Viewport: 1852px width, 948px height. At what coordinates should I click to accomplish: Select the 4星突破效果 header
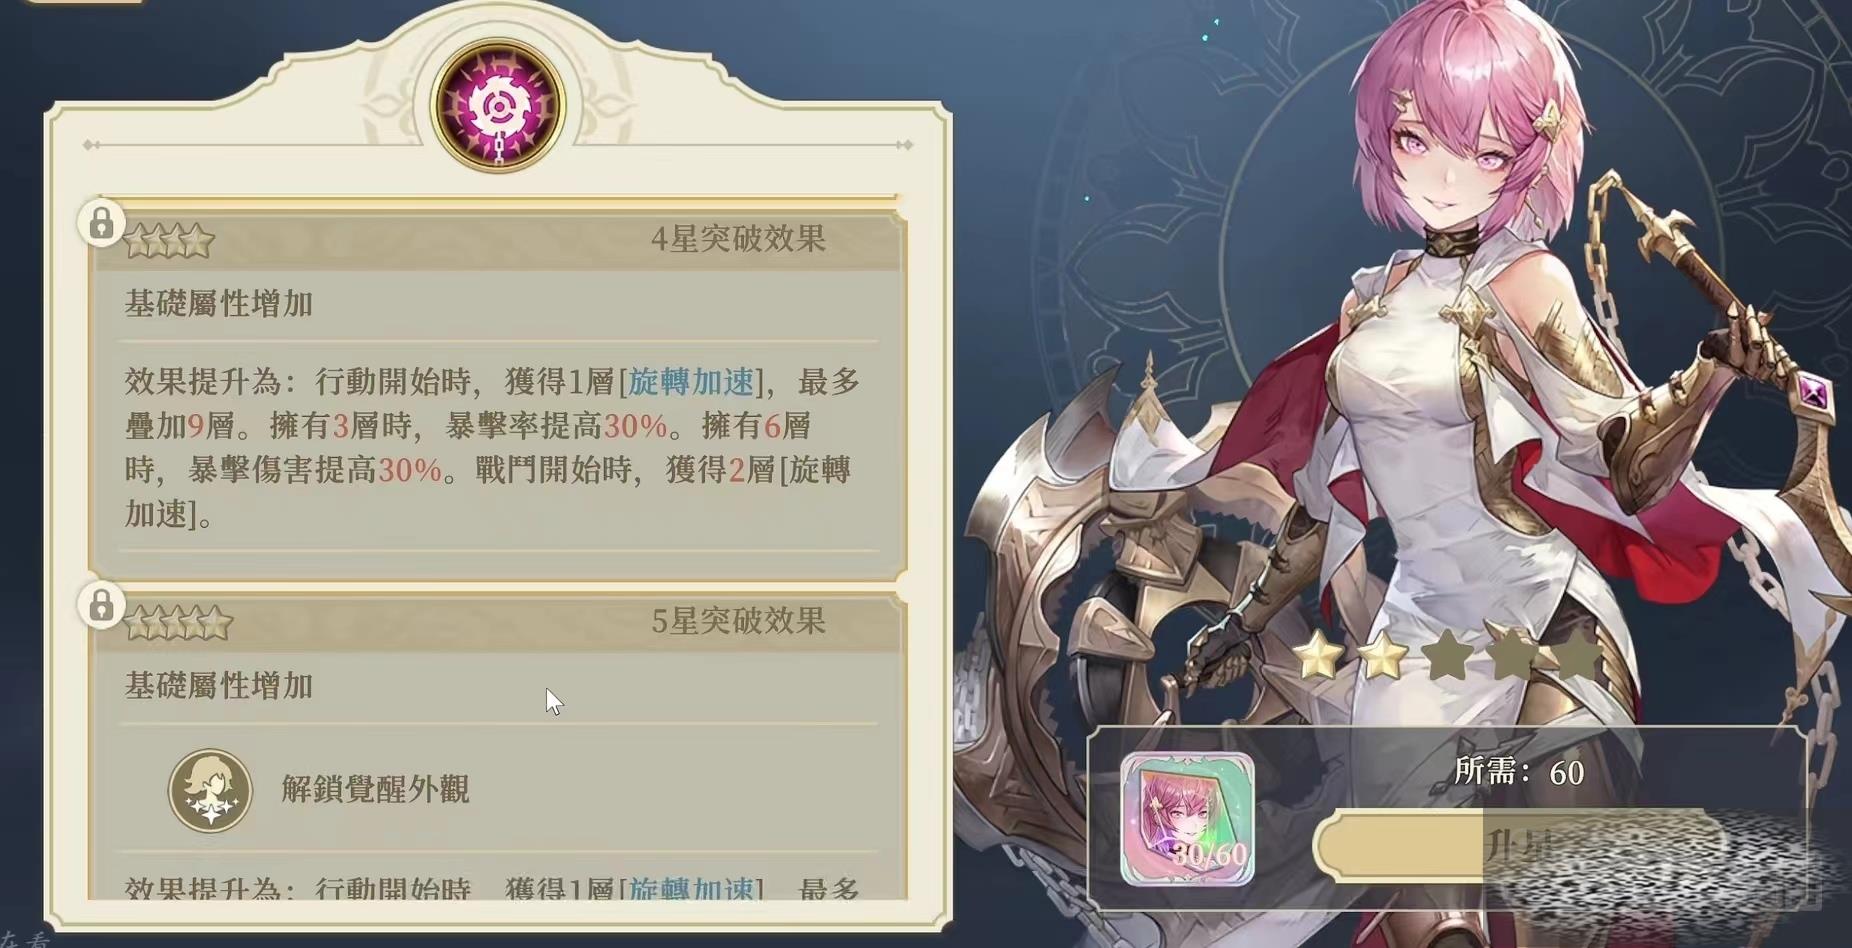click(738, 239)
